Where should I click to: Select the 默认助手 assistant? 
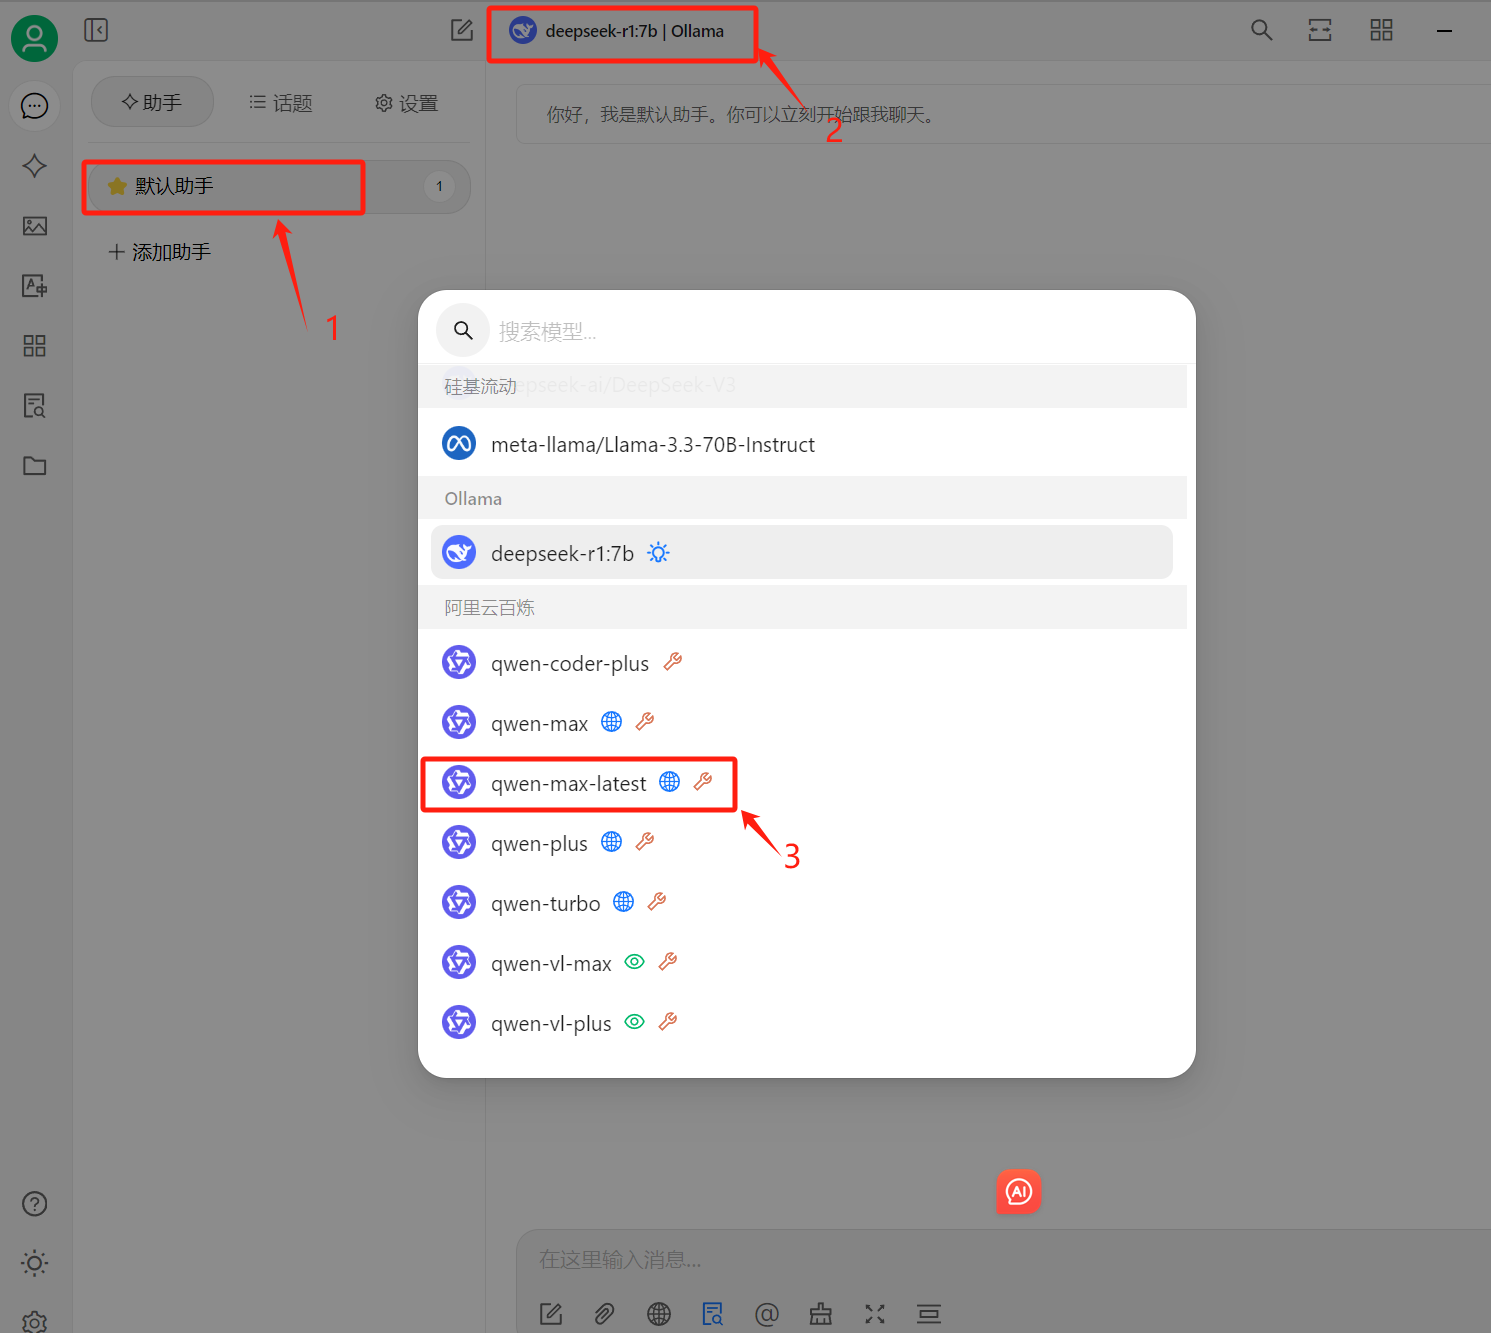point(279,187)
